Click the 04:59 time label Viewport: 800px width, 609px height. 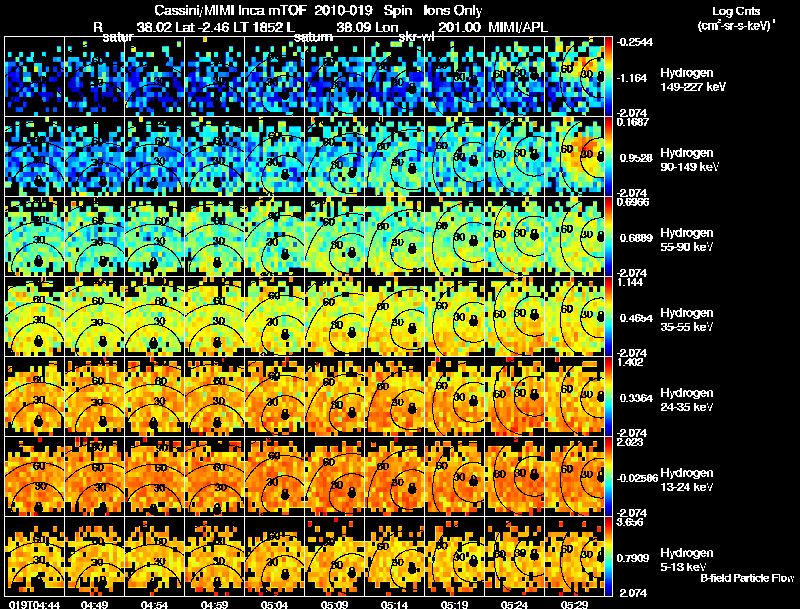(x=214, y=605)
